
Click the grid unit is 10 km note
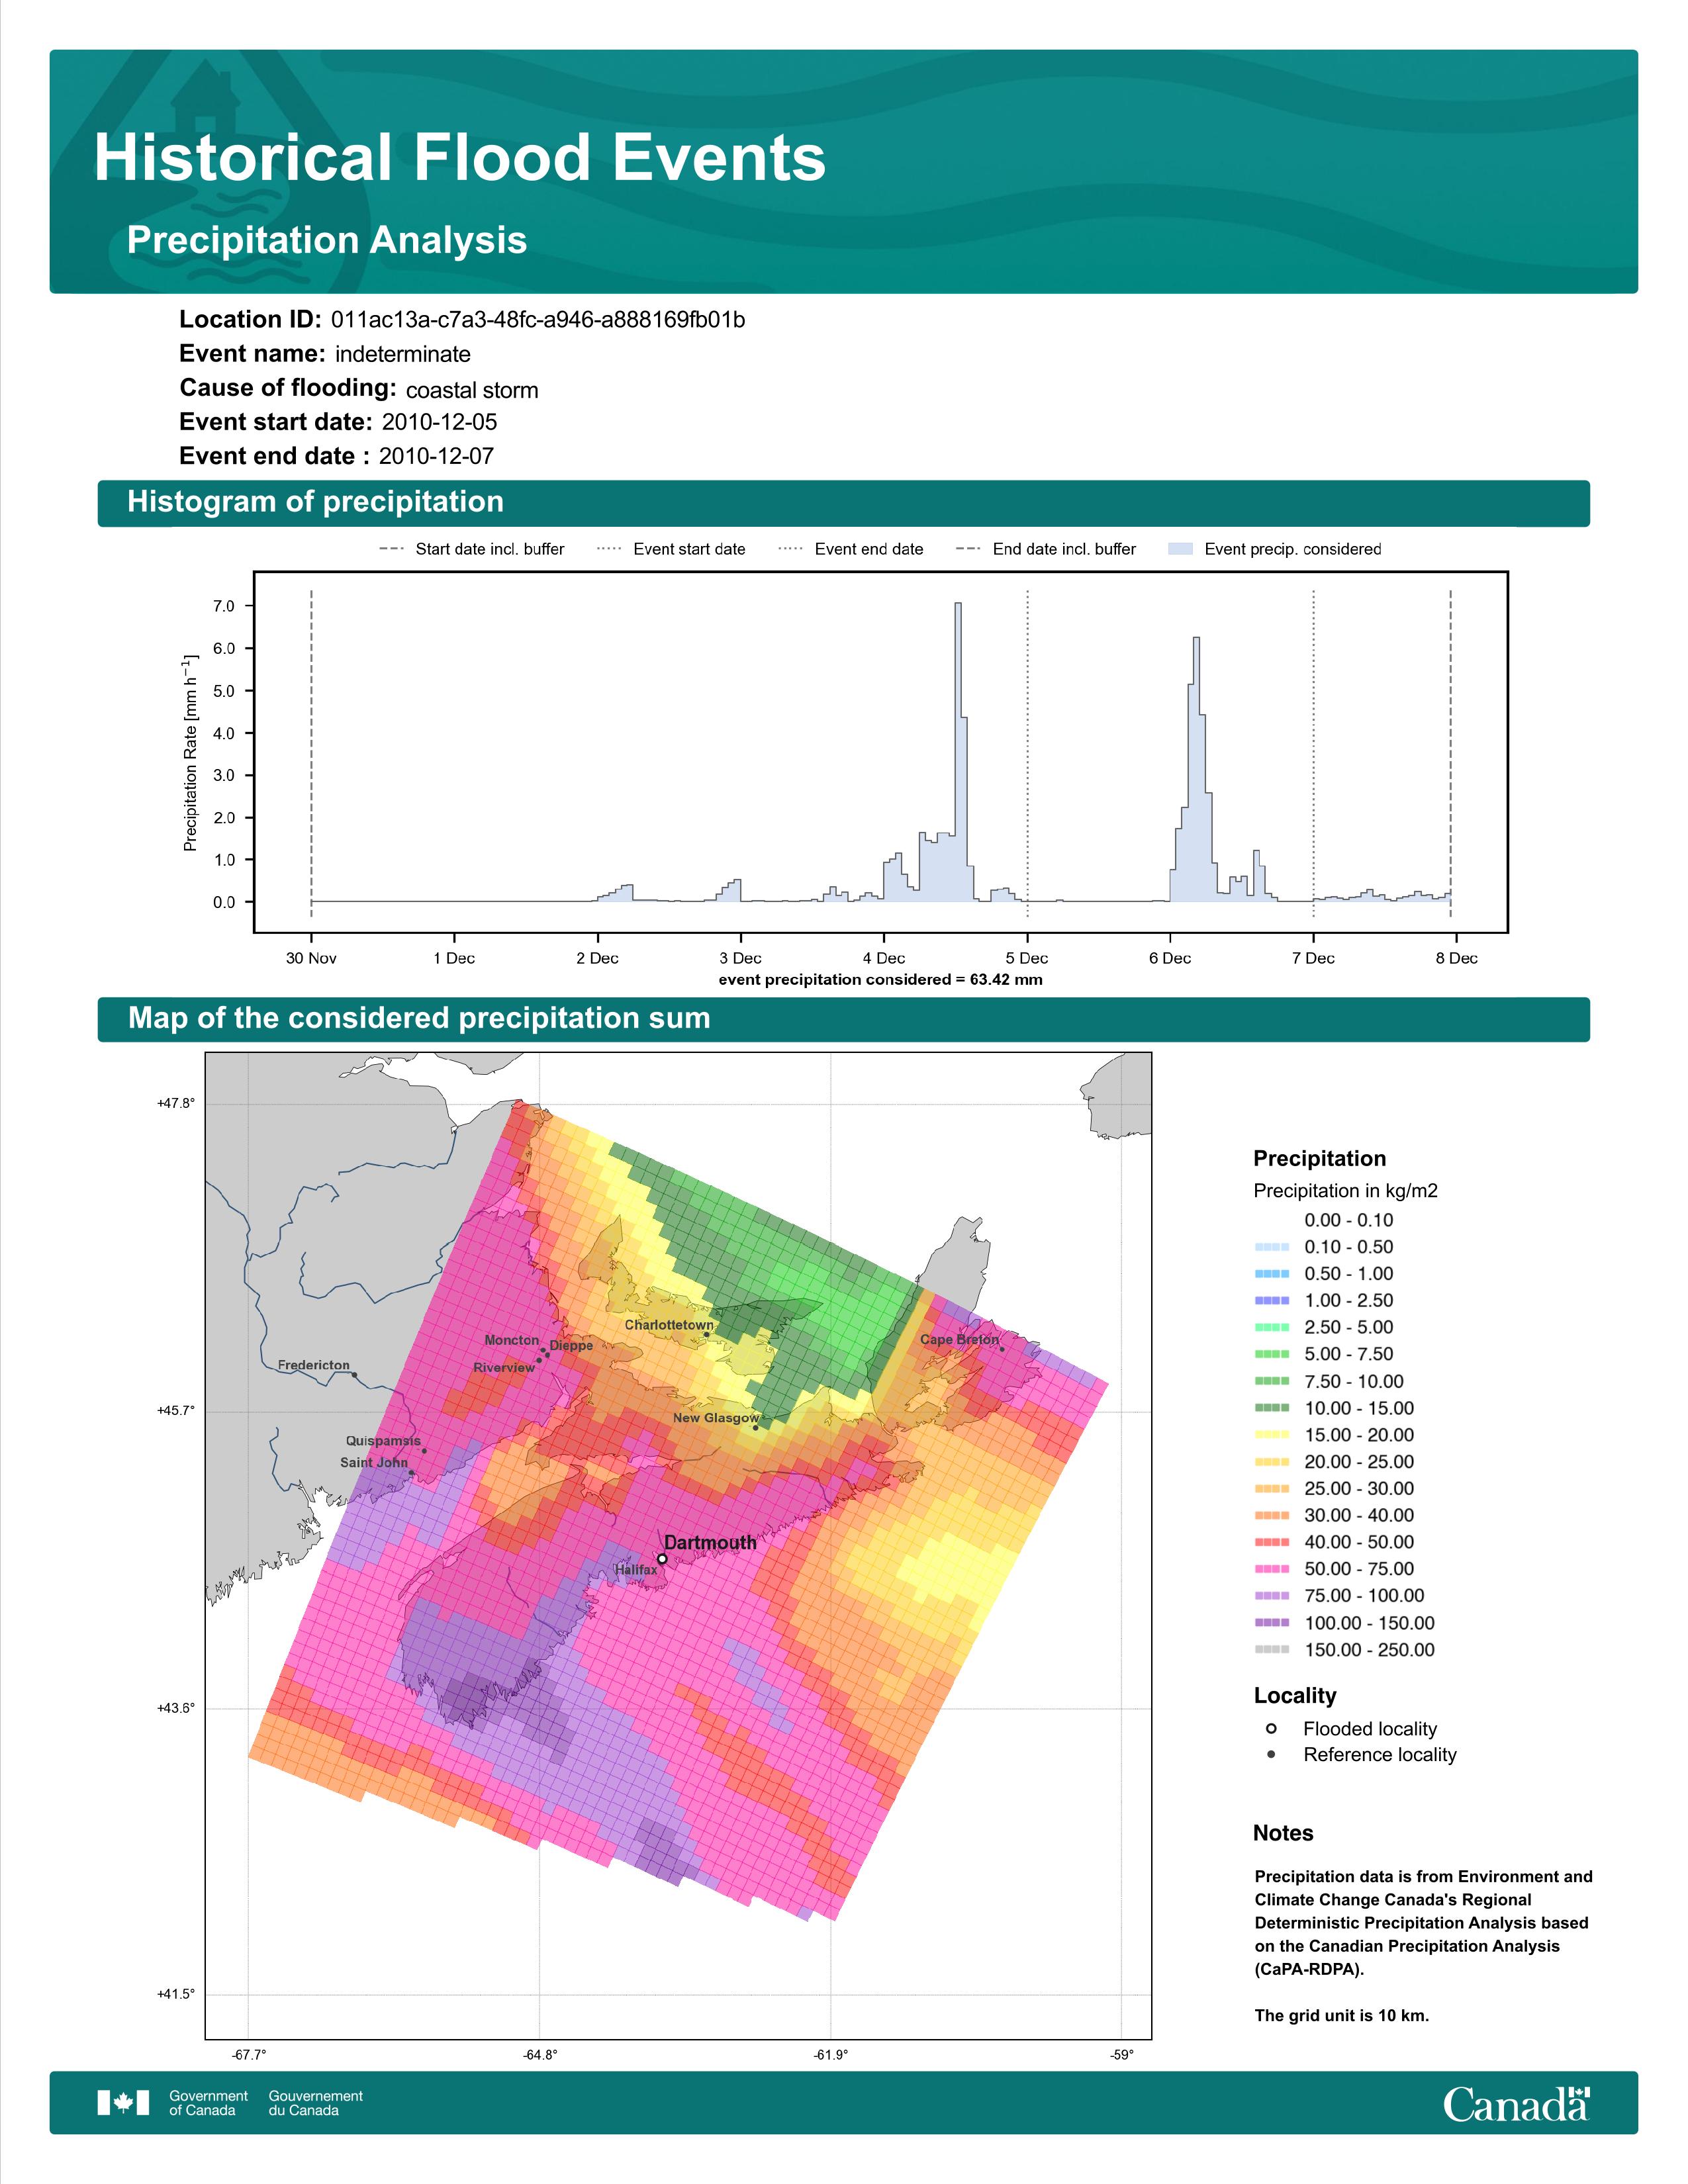pyautogui.click(x=1342, y=2015)
